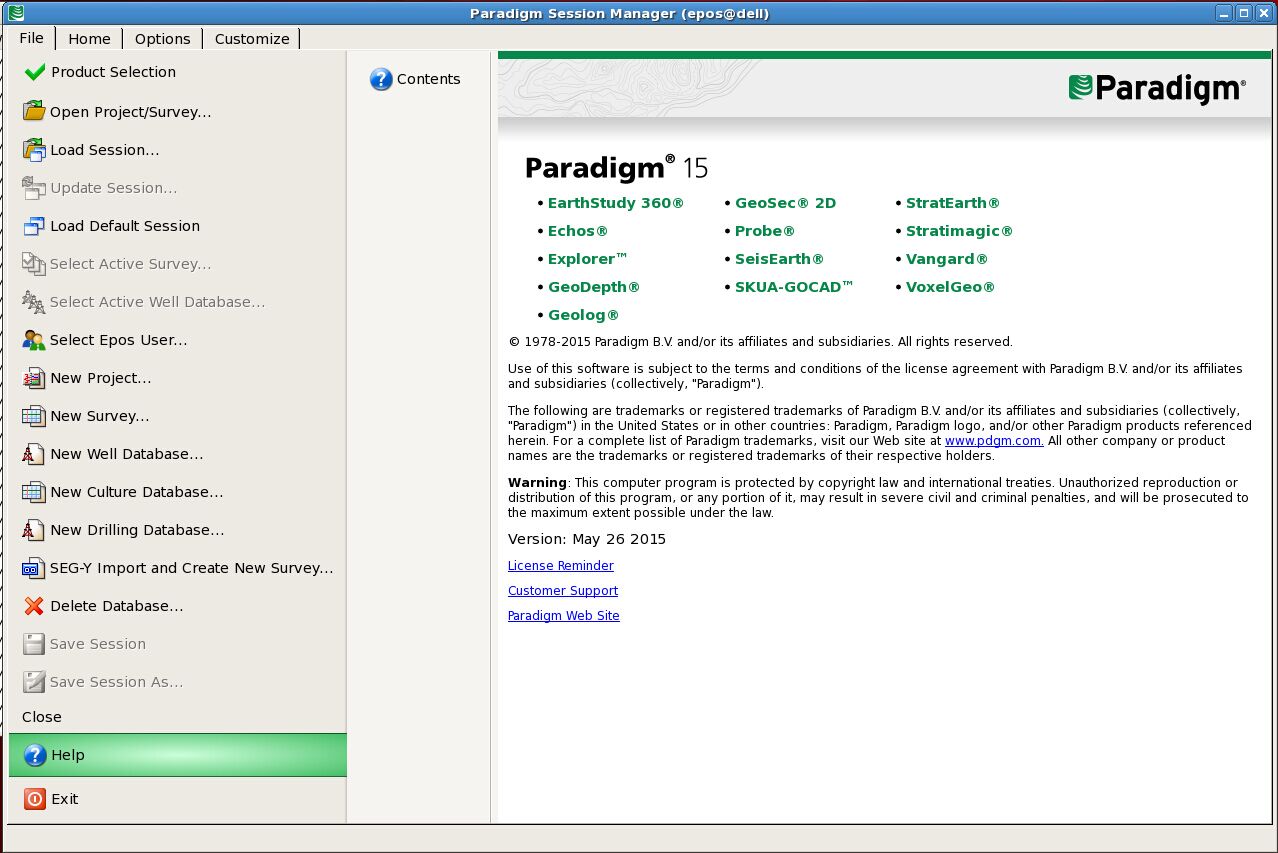Click the SEG-Y Import icon

(x=34, y=568)
